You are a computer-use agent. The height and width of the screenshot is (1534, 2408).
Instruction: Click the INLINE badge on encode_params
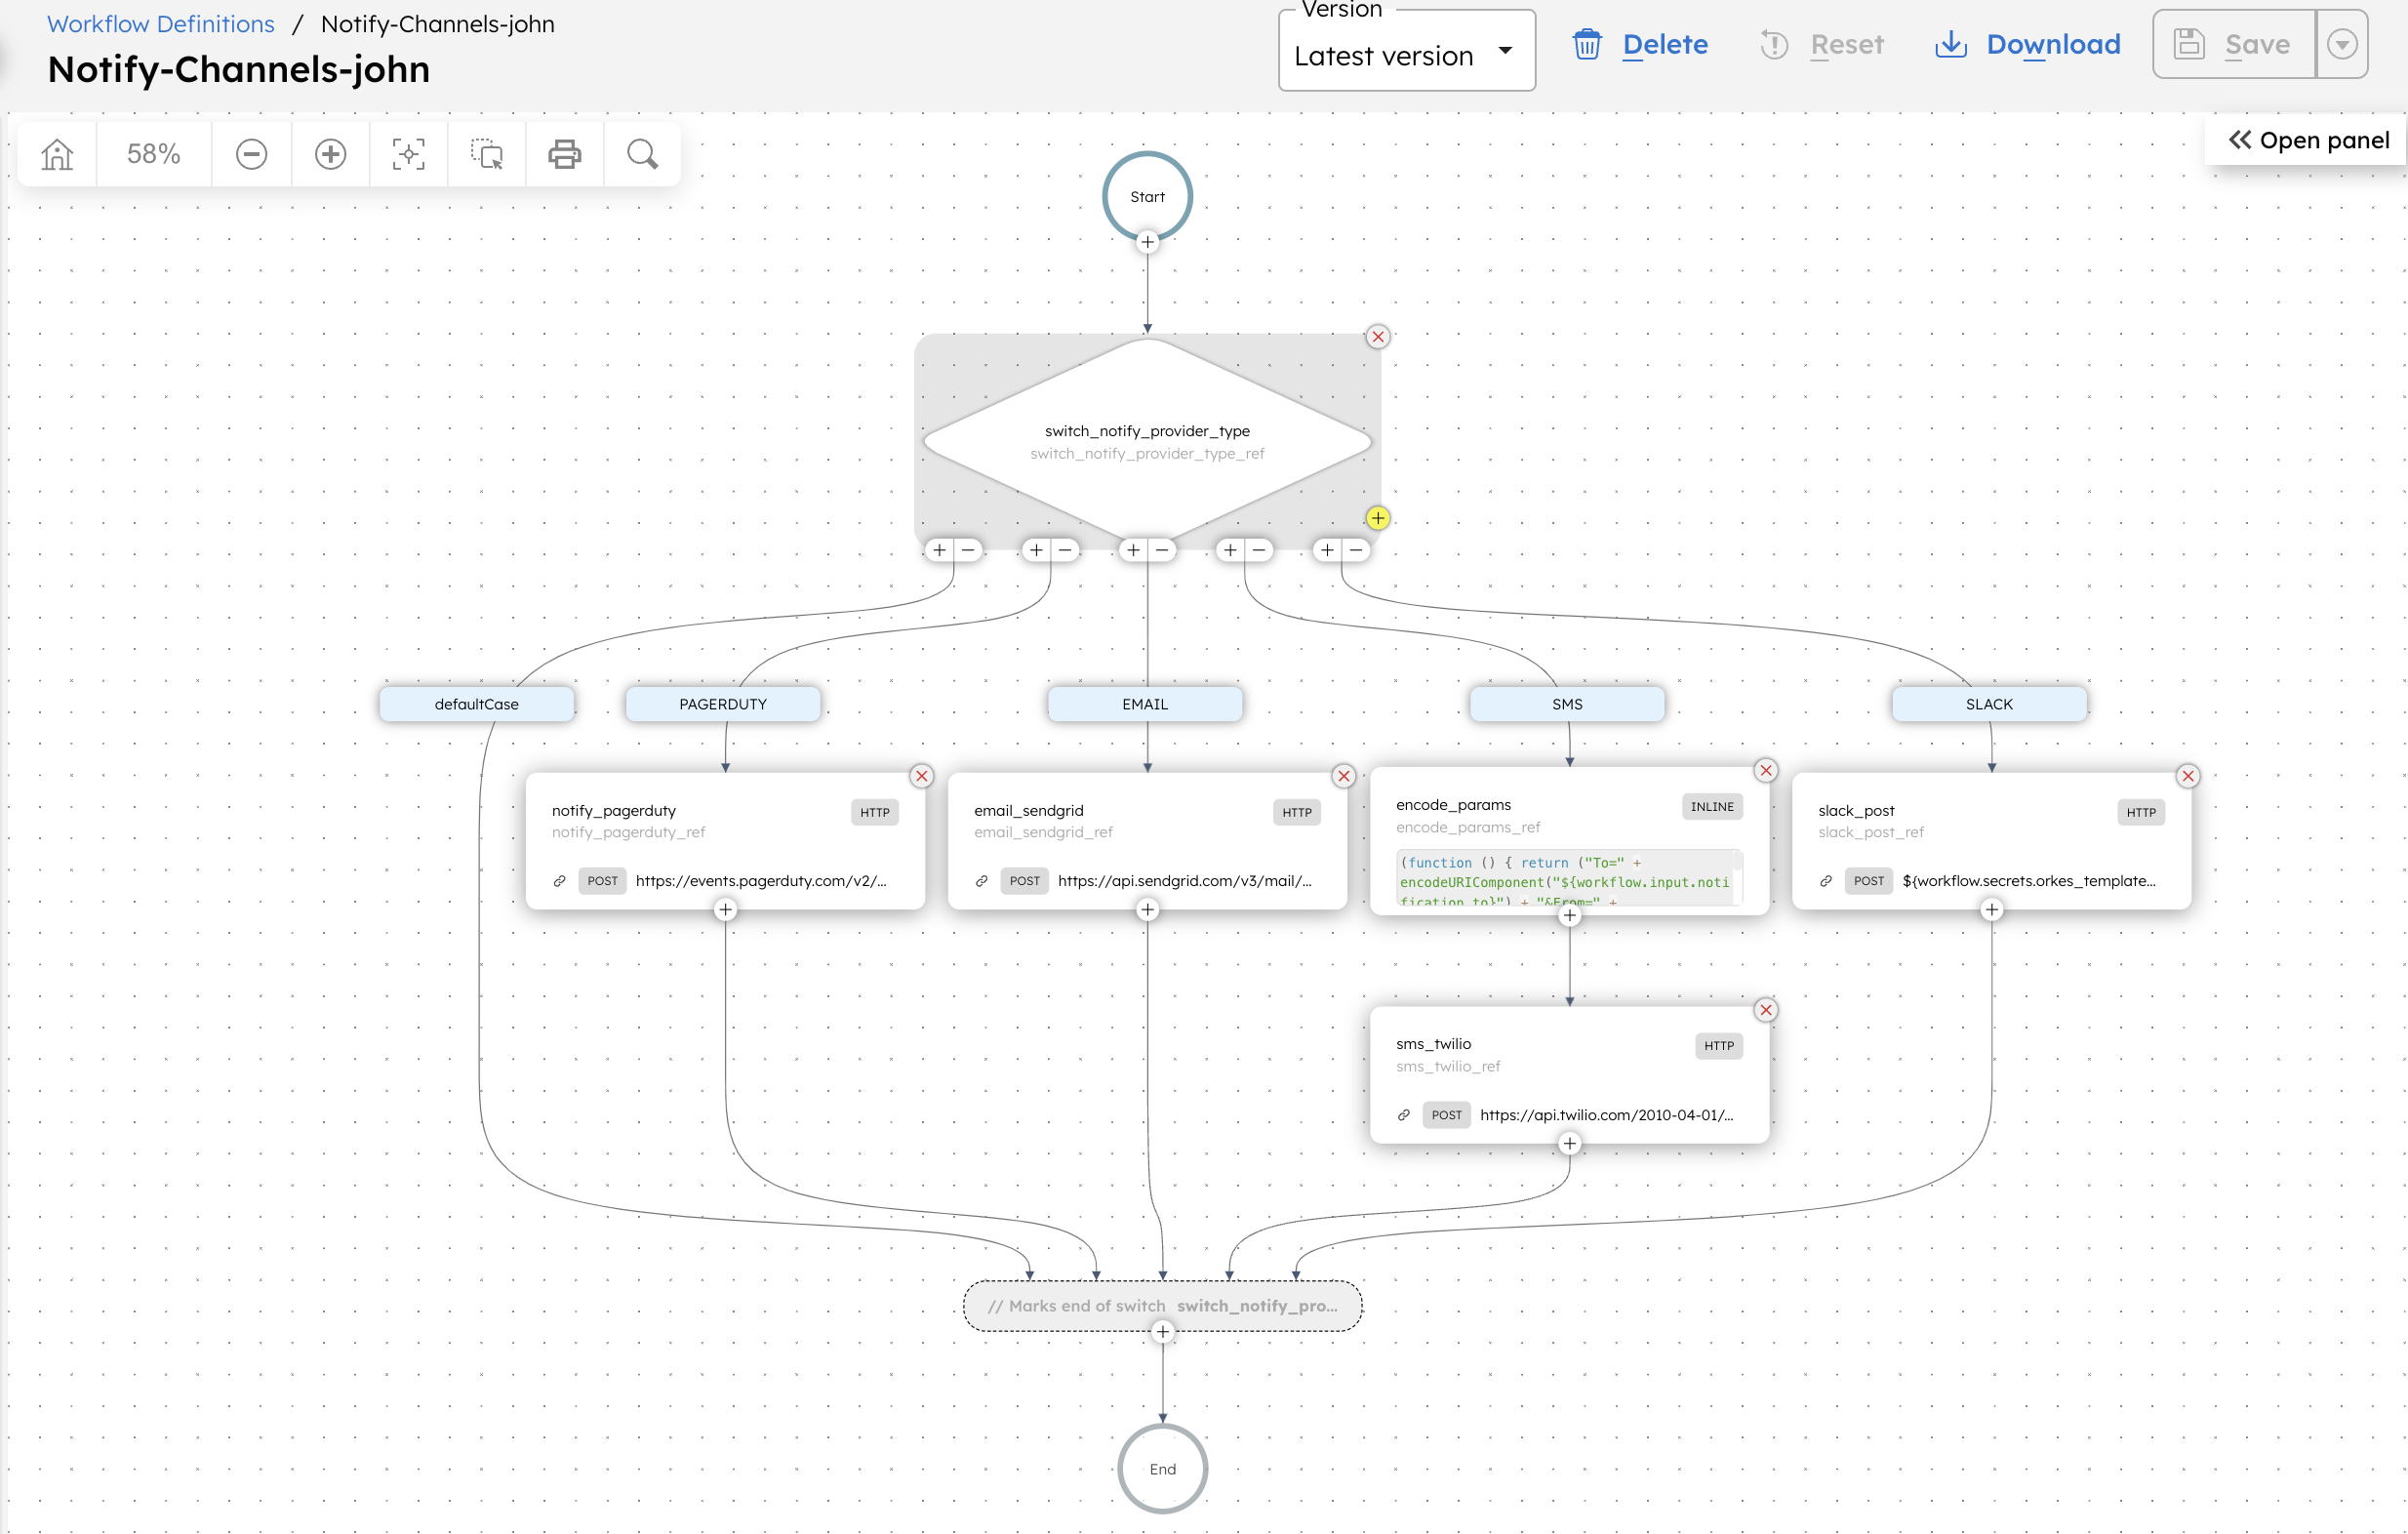click(x=1711, y=807)
